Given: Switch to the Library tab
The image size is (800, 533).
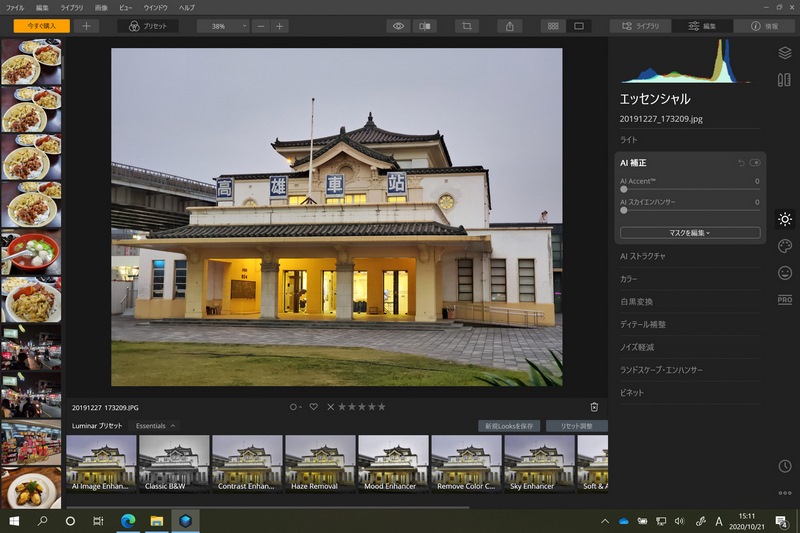Looking at the screenshot, I should click(640, 26).
